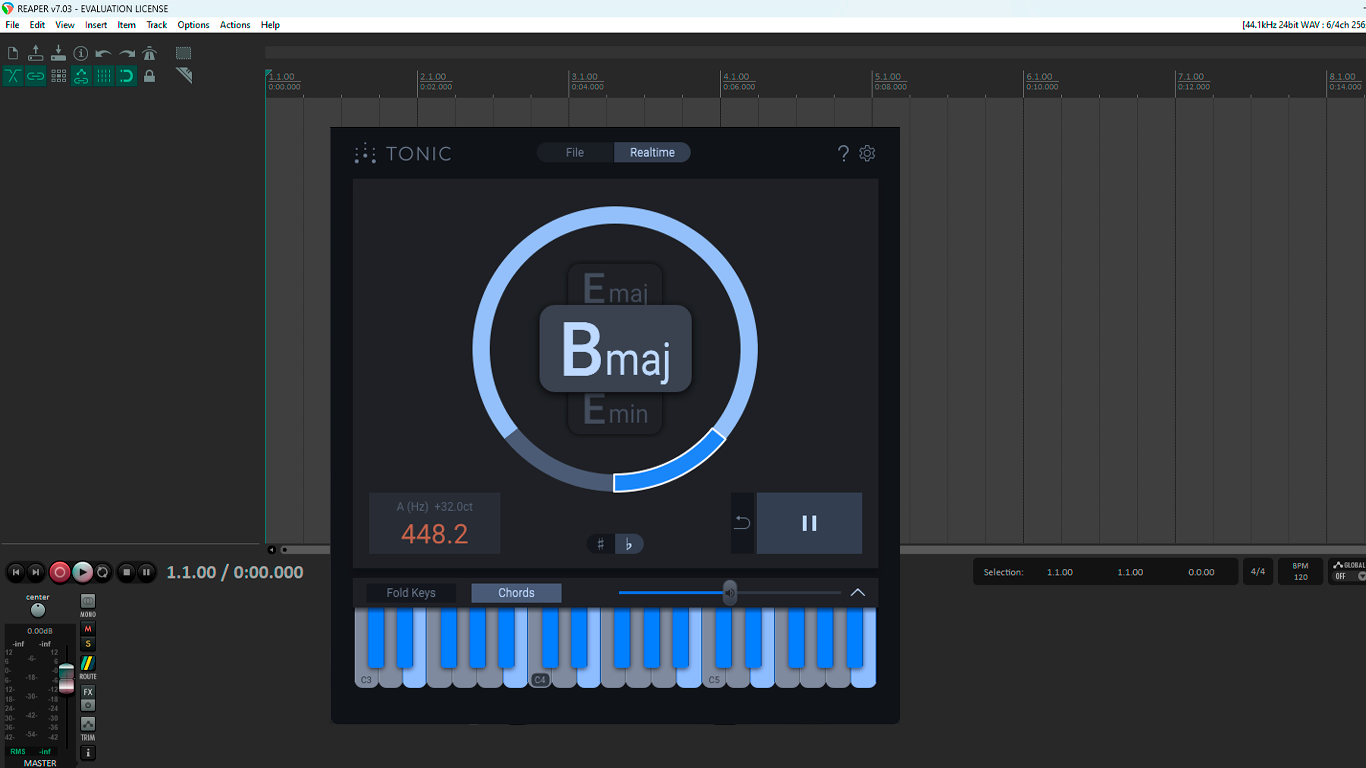Select flat notation toggle in Tonic
Image resolution: width=1366 pixels, height=768 pixels.
point(629,544)
